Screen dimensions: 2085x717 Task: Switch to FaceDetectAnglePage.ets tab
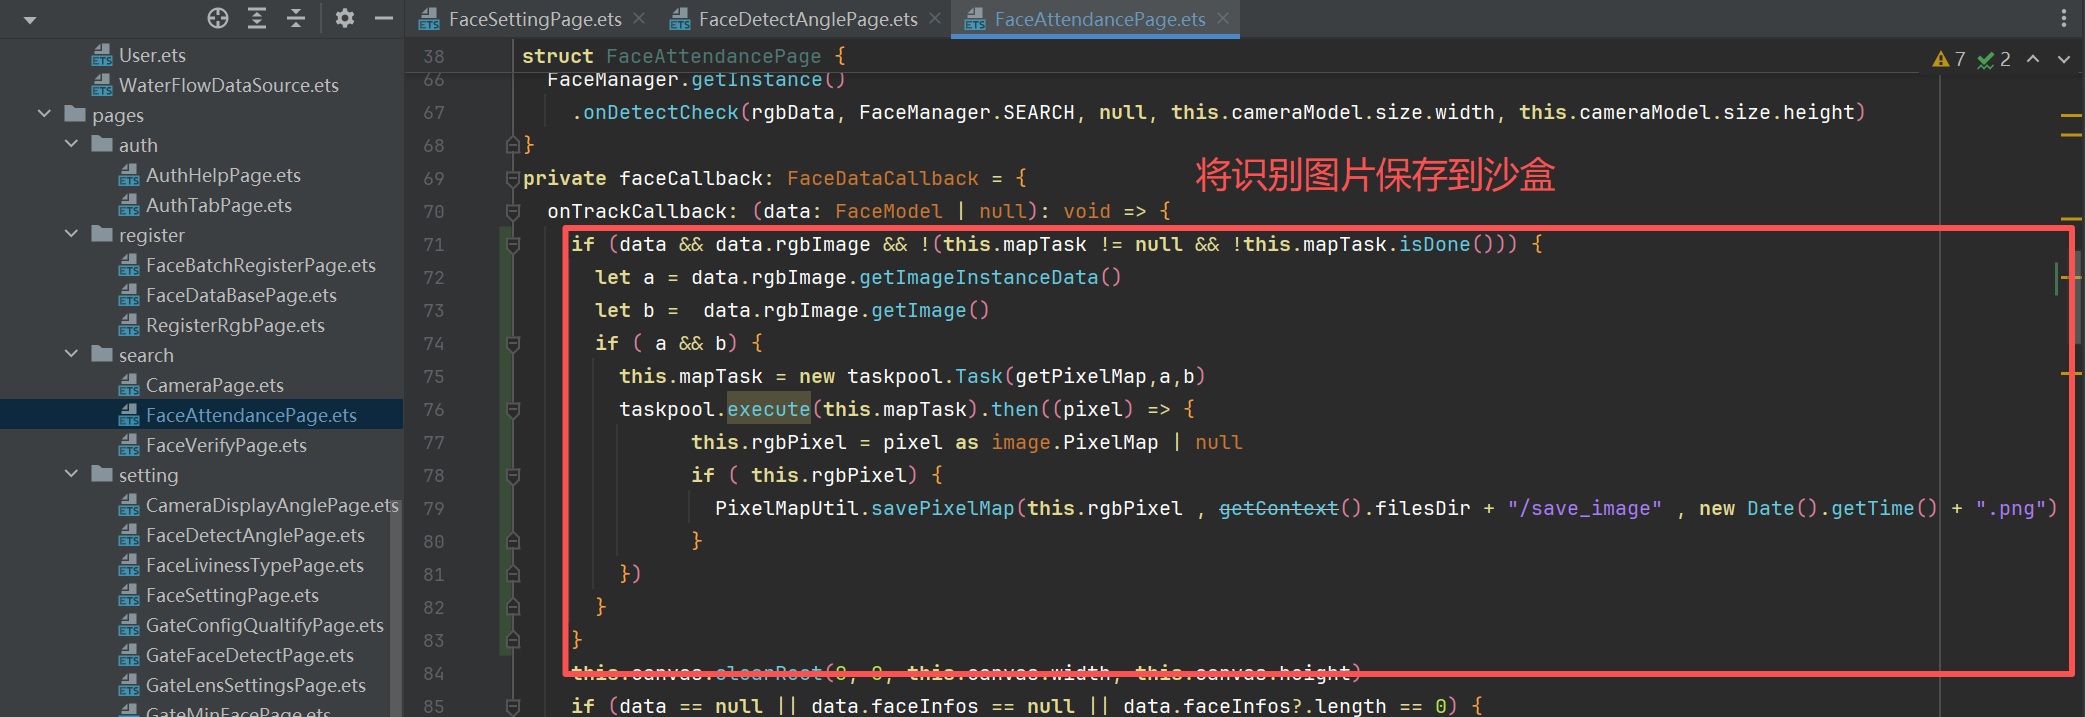[x=808, y=19]
